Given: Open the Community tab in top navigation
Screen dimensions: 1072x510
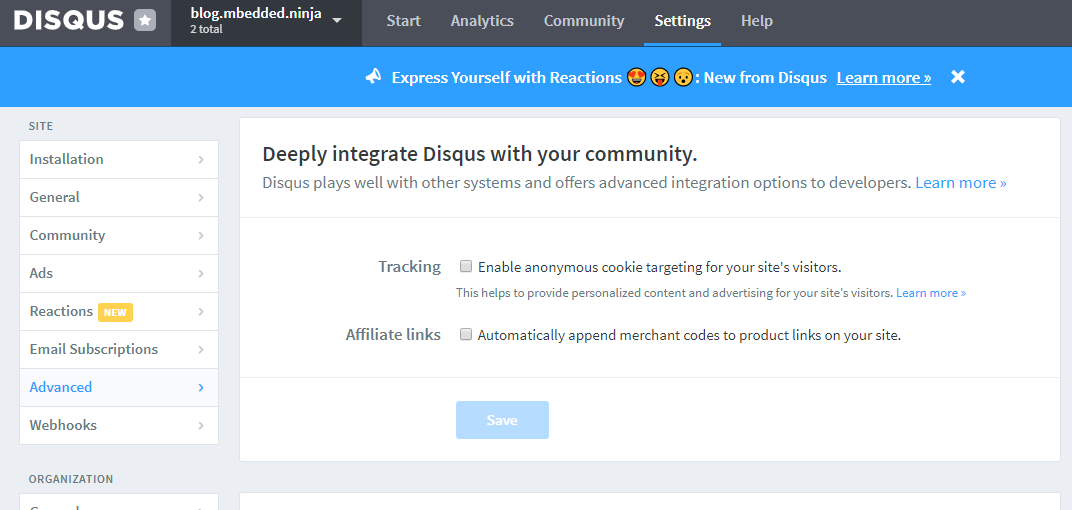Looking at the screenshot, I should (x=584, y=21).
